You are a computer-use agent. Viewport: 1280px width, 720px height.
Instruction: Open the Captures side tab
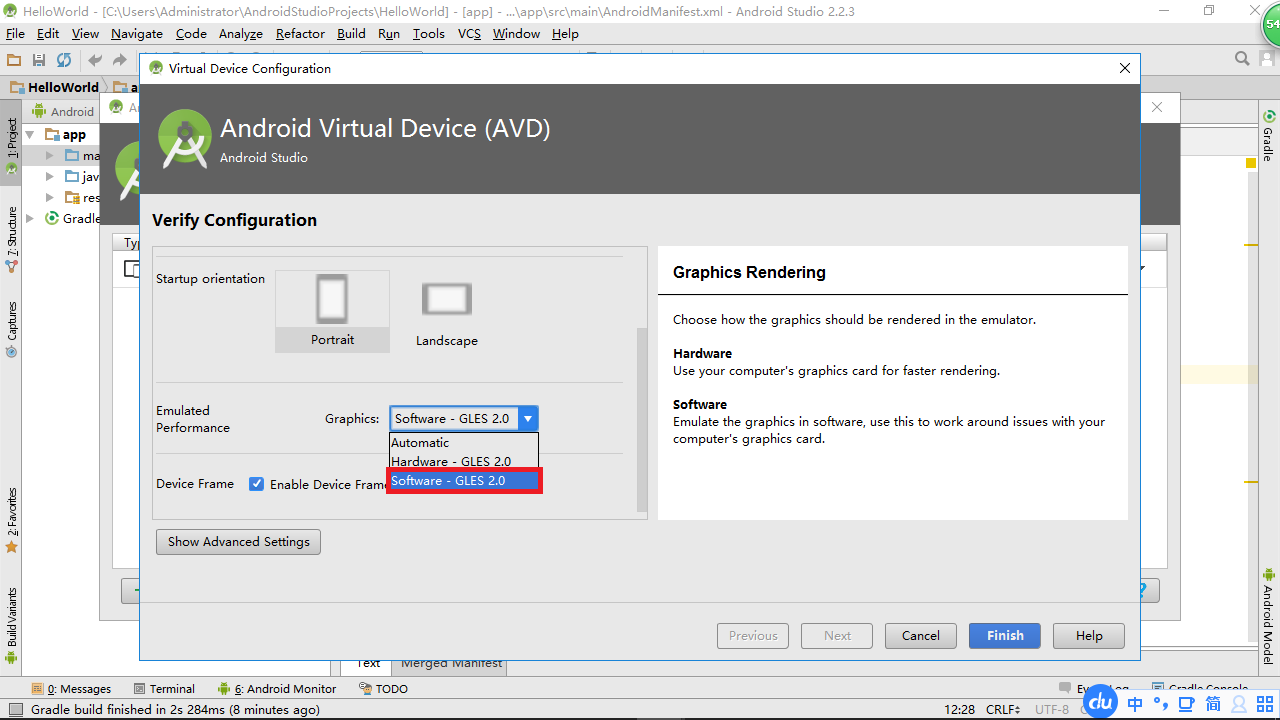tap(12, 329)
